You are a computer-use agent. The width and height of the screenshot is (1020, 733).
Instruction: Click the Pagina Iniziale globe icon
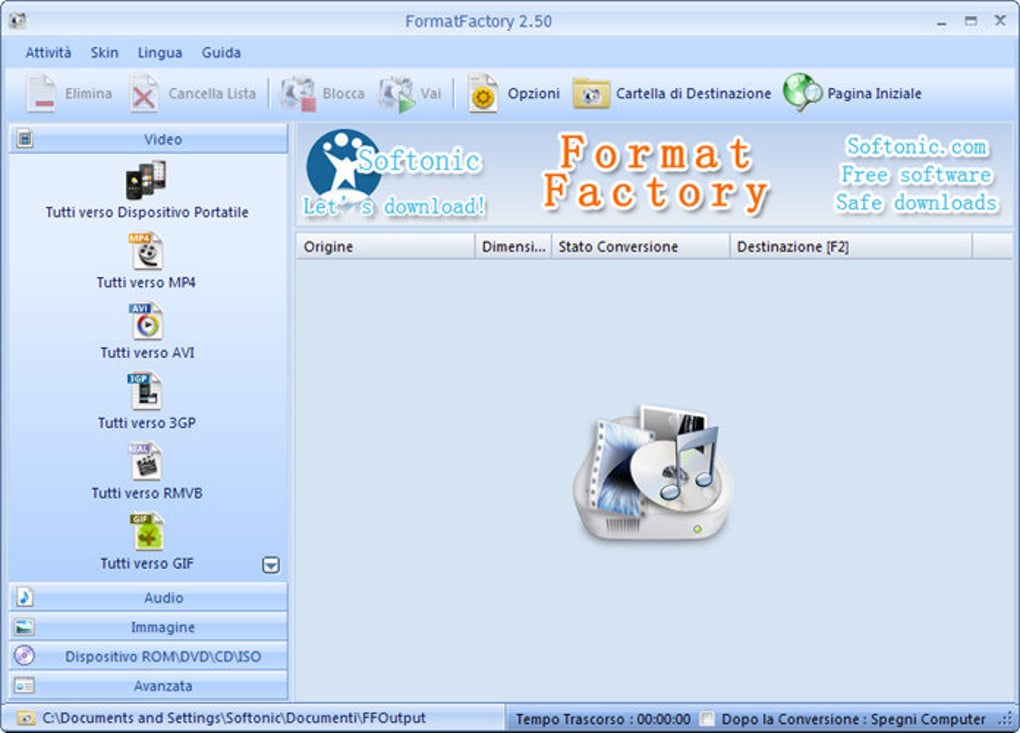802,92
